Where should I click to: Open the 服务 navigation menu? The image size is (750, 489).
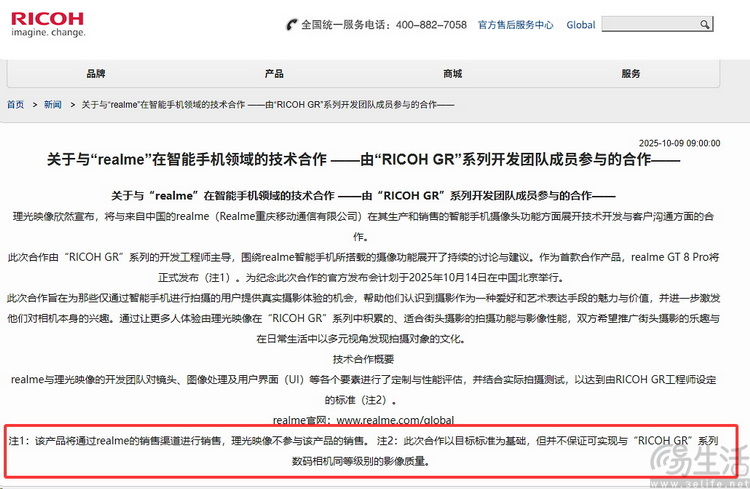pyautogui.click(x=631, y=74)
